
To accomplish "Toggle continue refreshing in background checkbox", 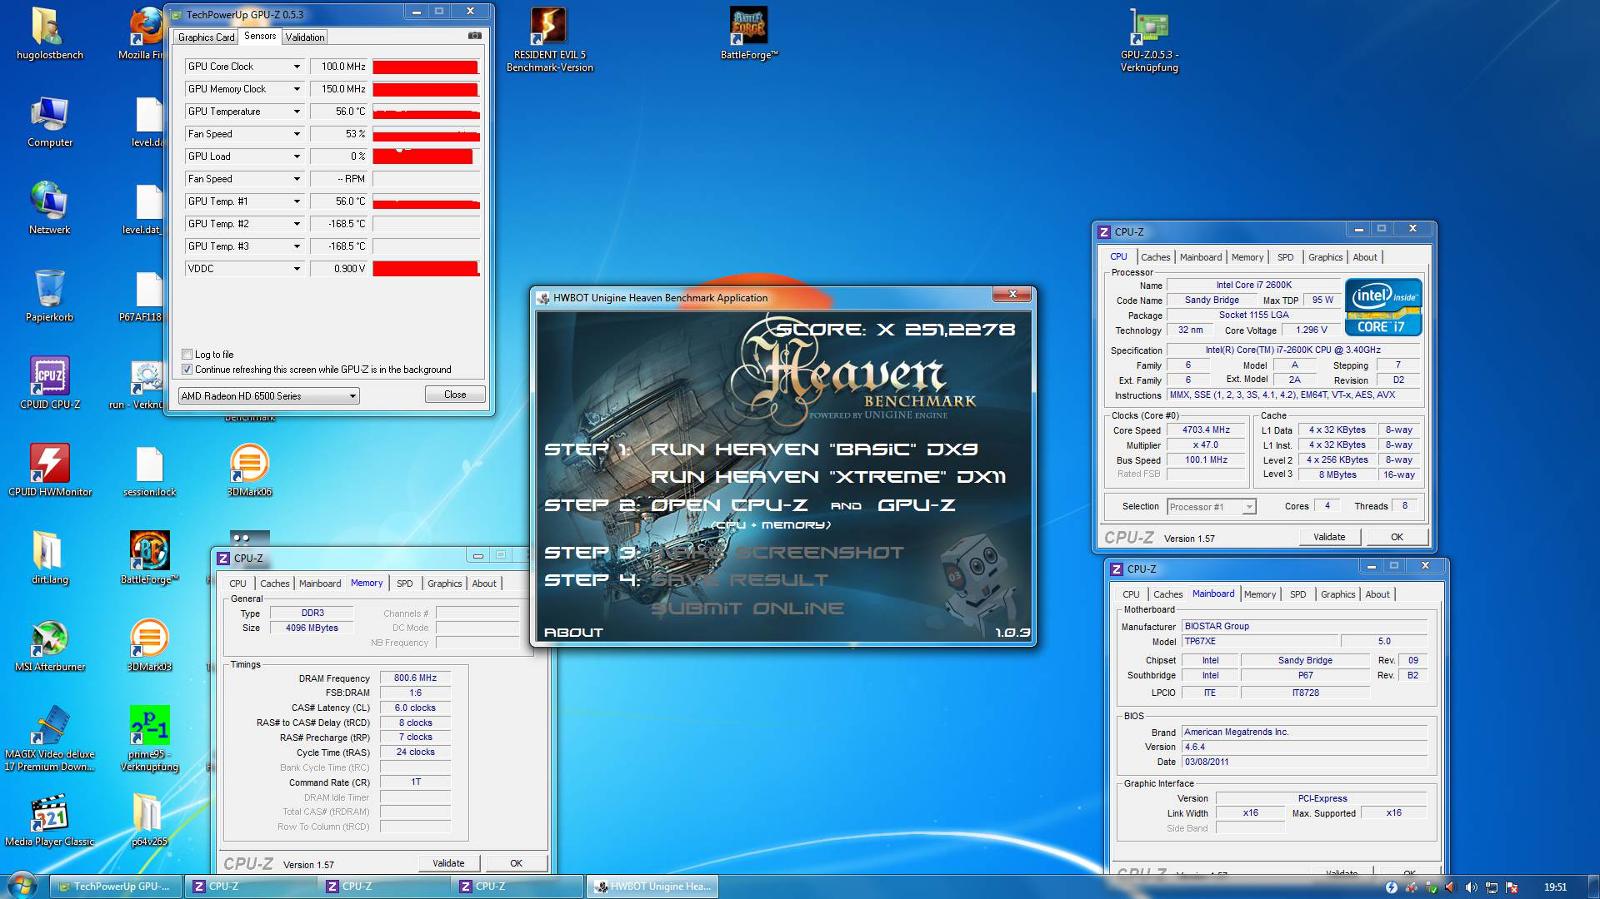I will pos(187,369).
